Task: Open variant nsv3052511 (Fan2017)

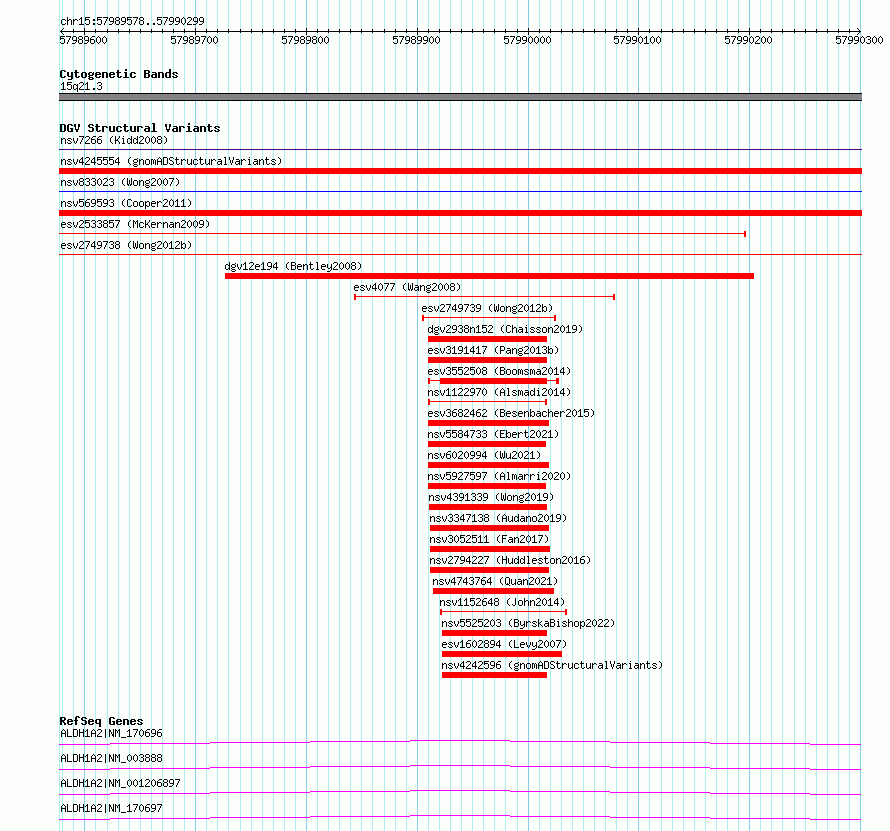Action: coord(489,539)
